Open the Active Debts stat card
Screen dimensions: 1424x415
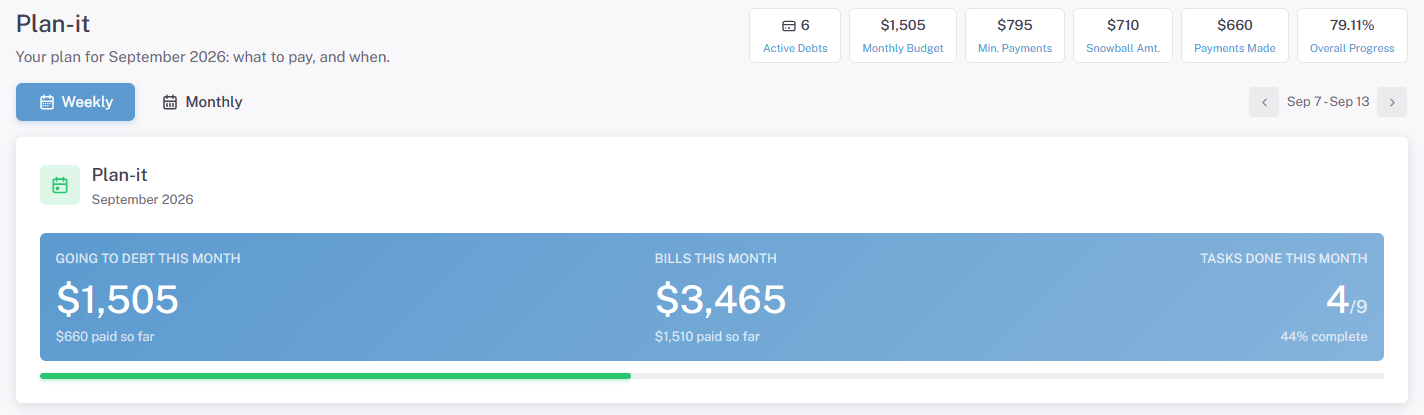(795, 35)
